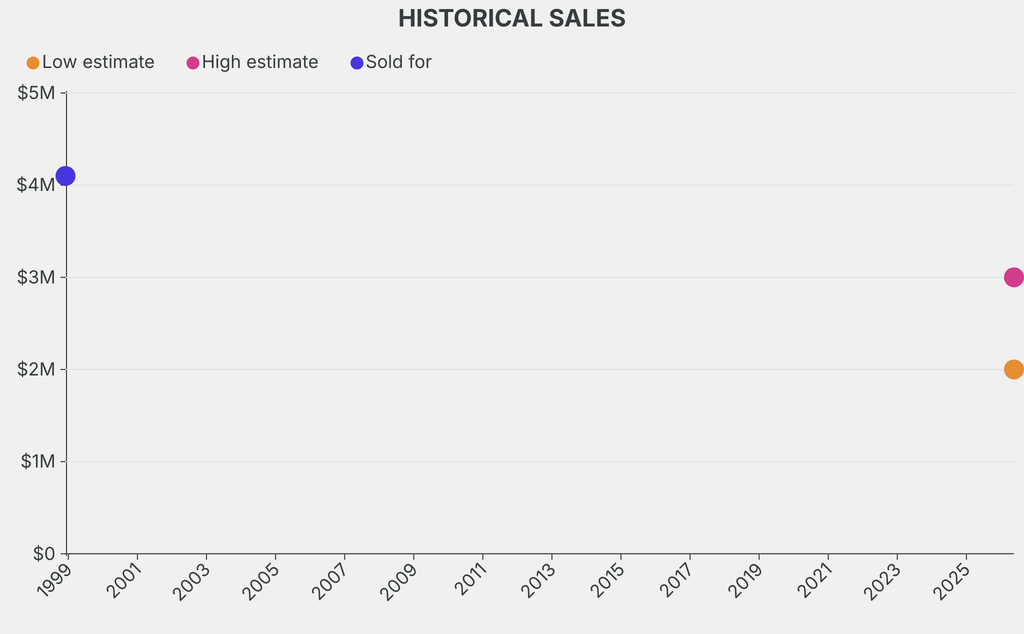
Task: Click the $2M y-axis label
Action: tap(36, 369)
